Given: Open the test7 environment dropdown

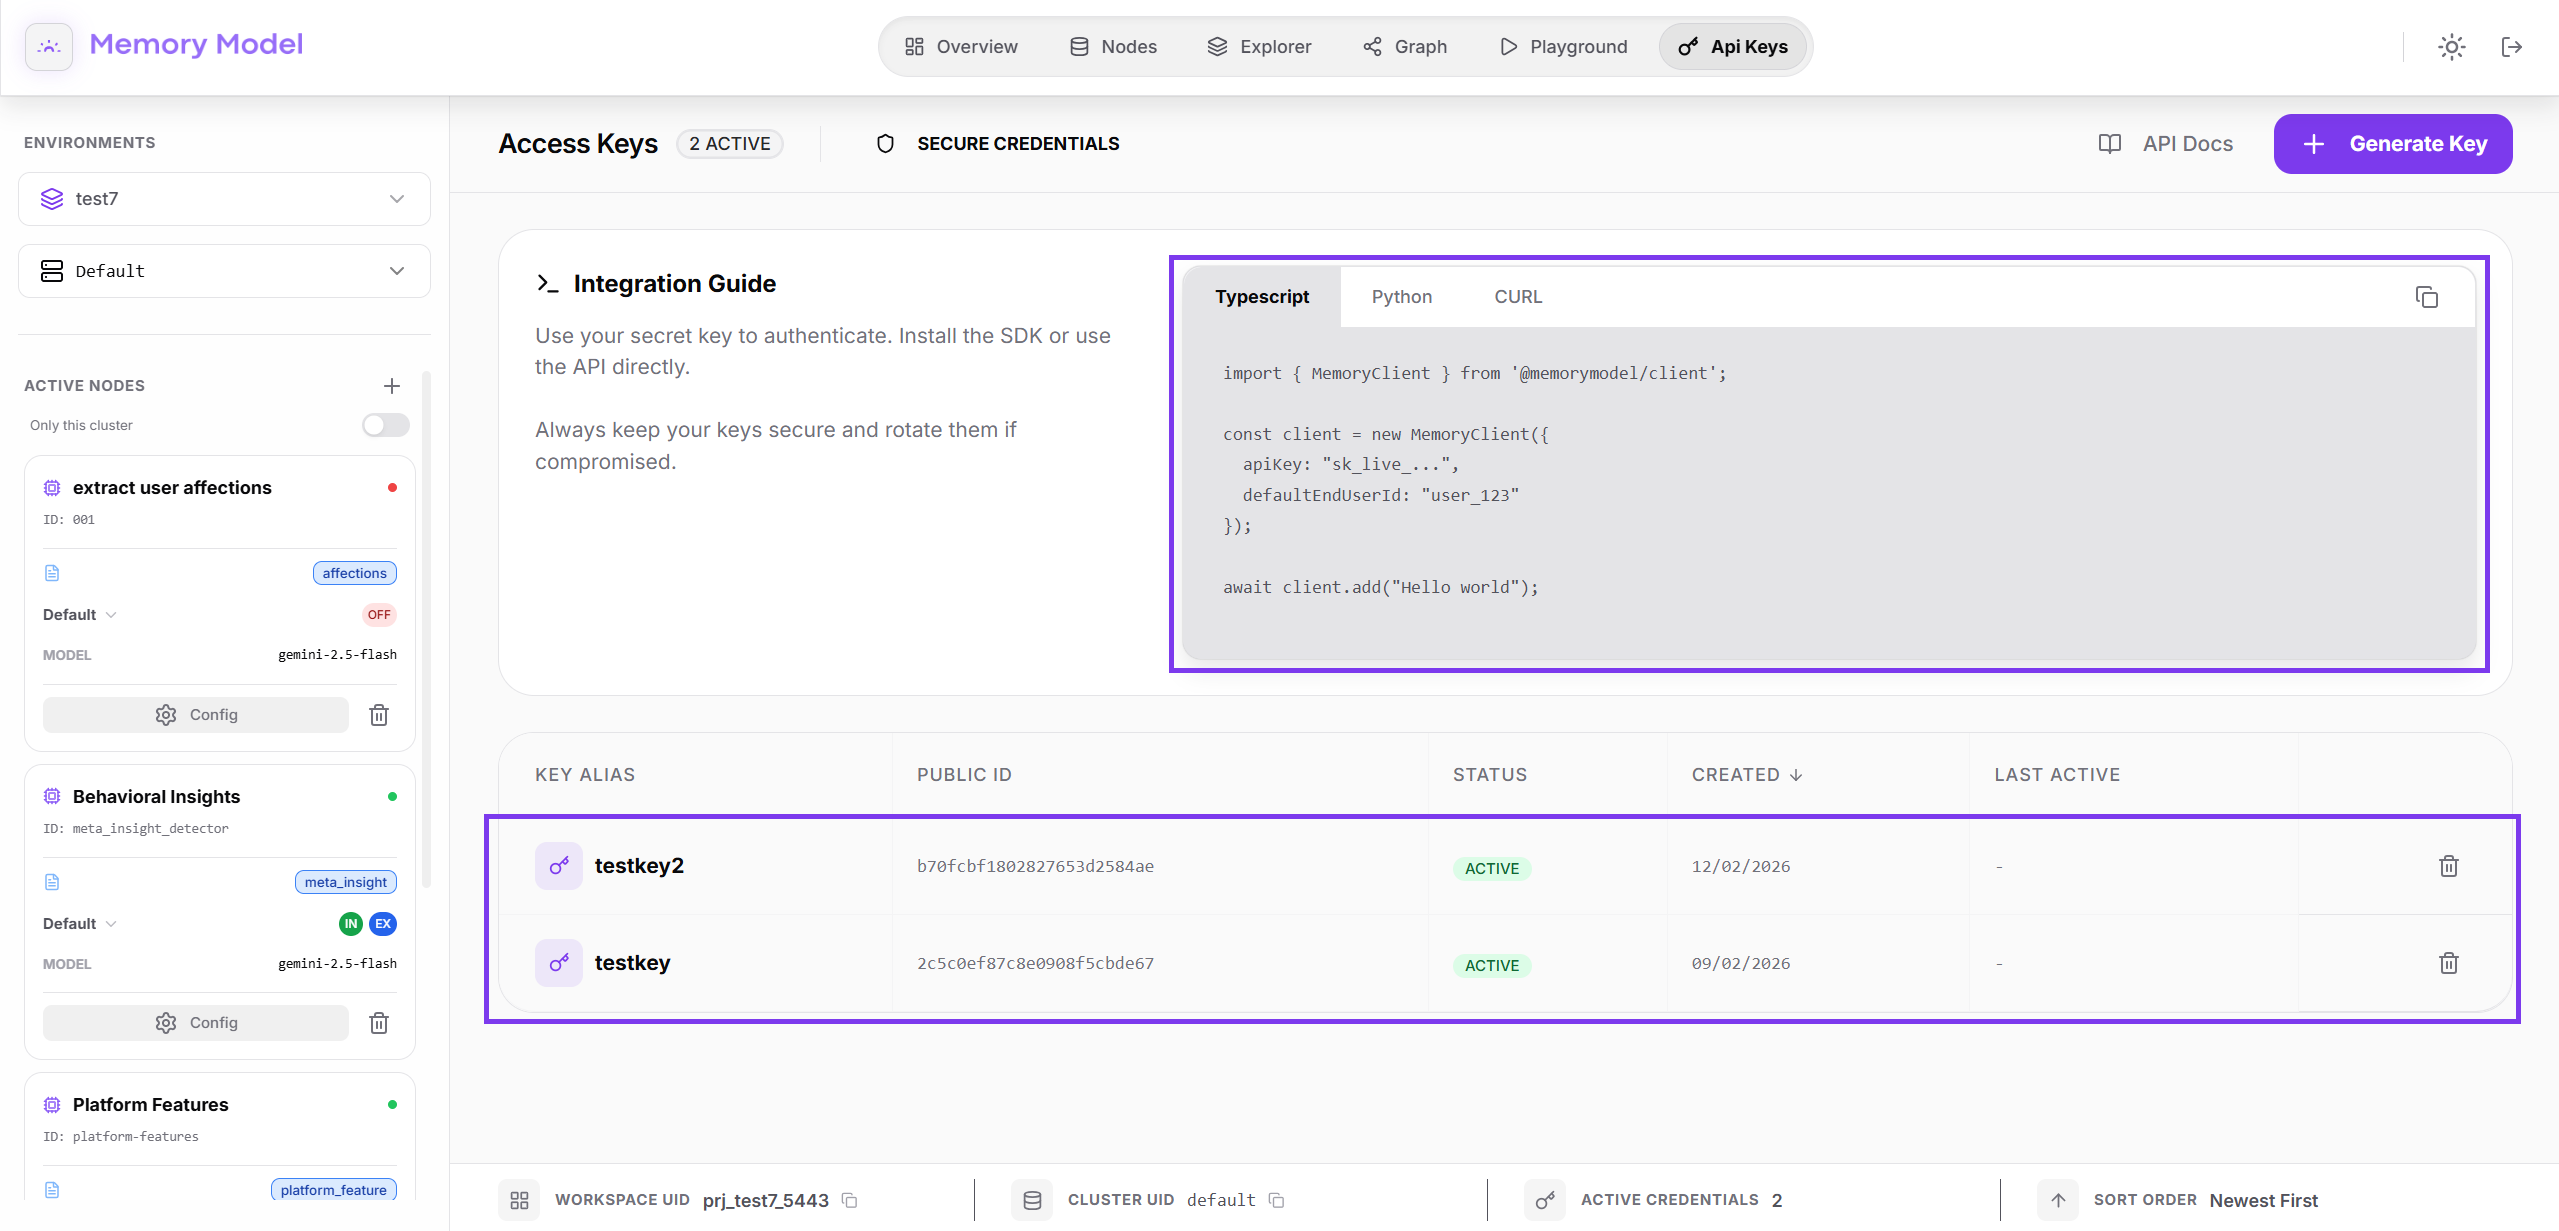Looking at the screenshot, I should [224, 199].
